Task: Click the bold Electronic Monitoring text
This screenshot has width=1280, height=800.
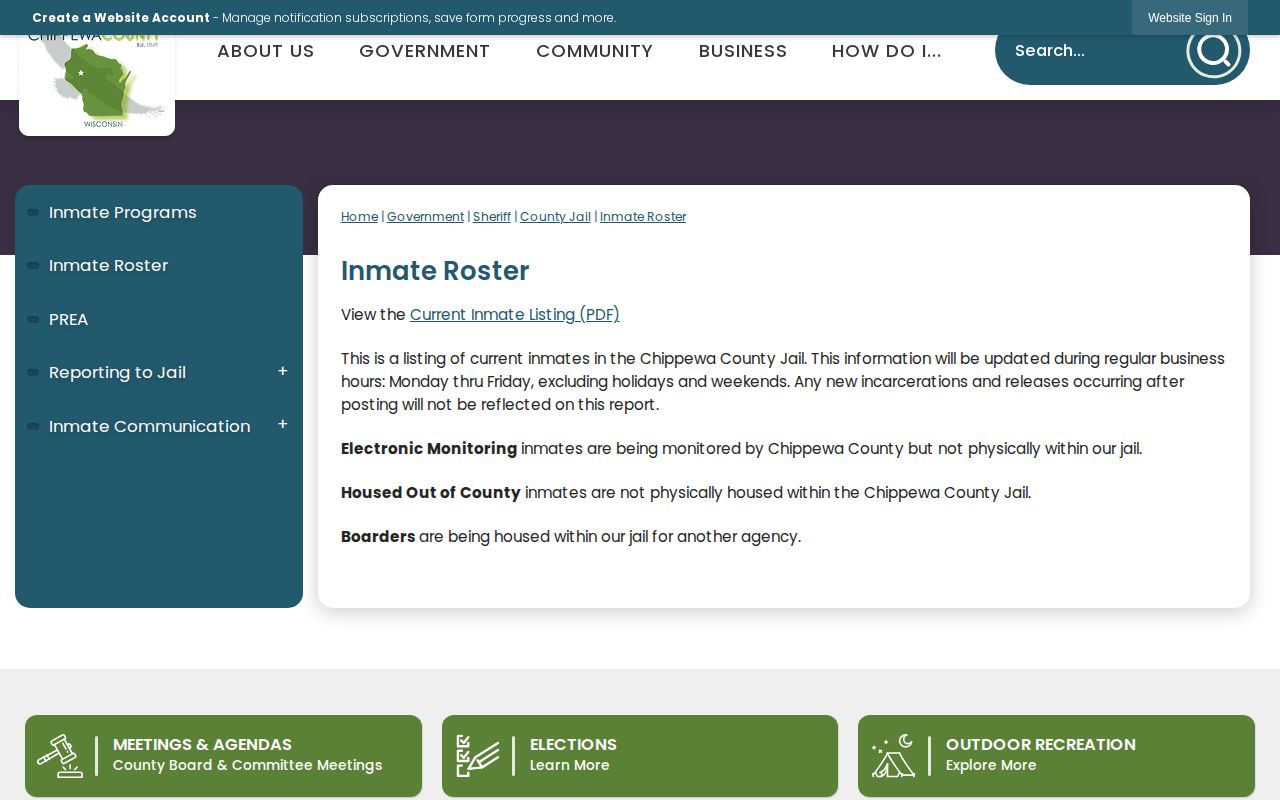Action: coord(429,449)
